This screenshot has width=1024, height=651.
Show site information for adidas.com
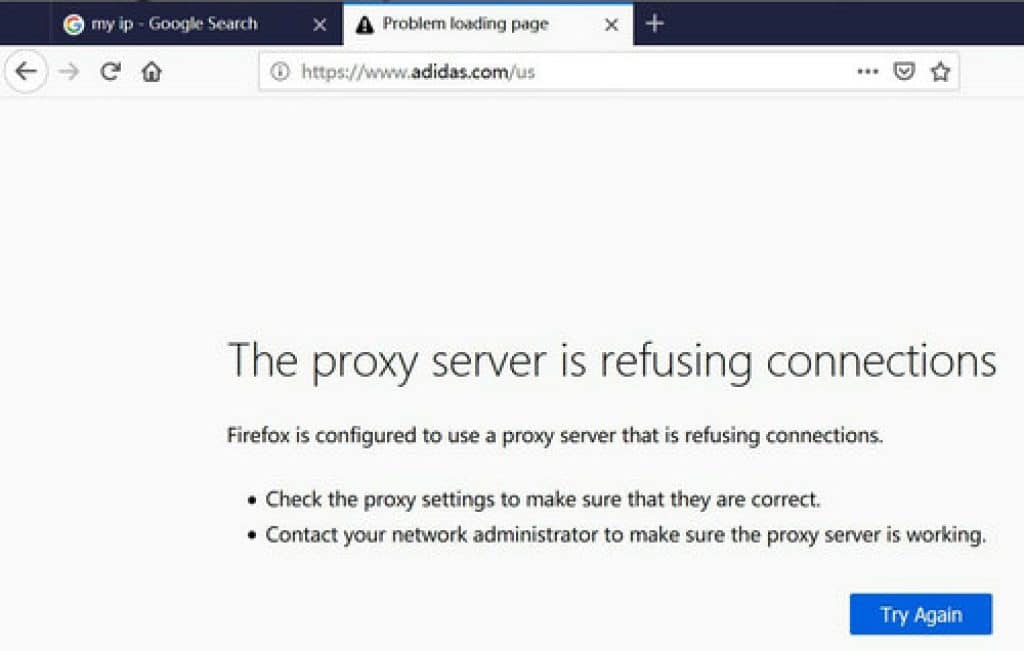pos(280,71)
